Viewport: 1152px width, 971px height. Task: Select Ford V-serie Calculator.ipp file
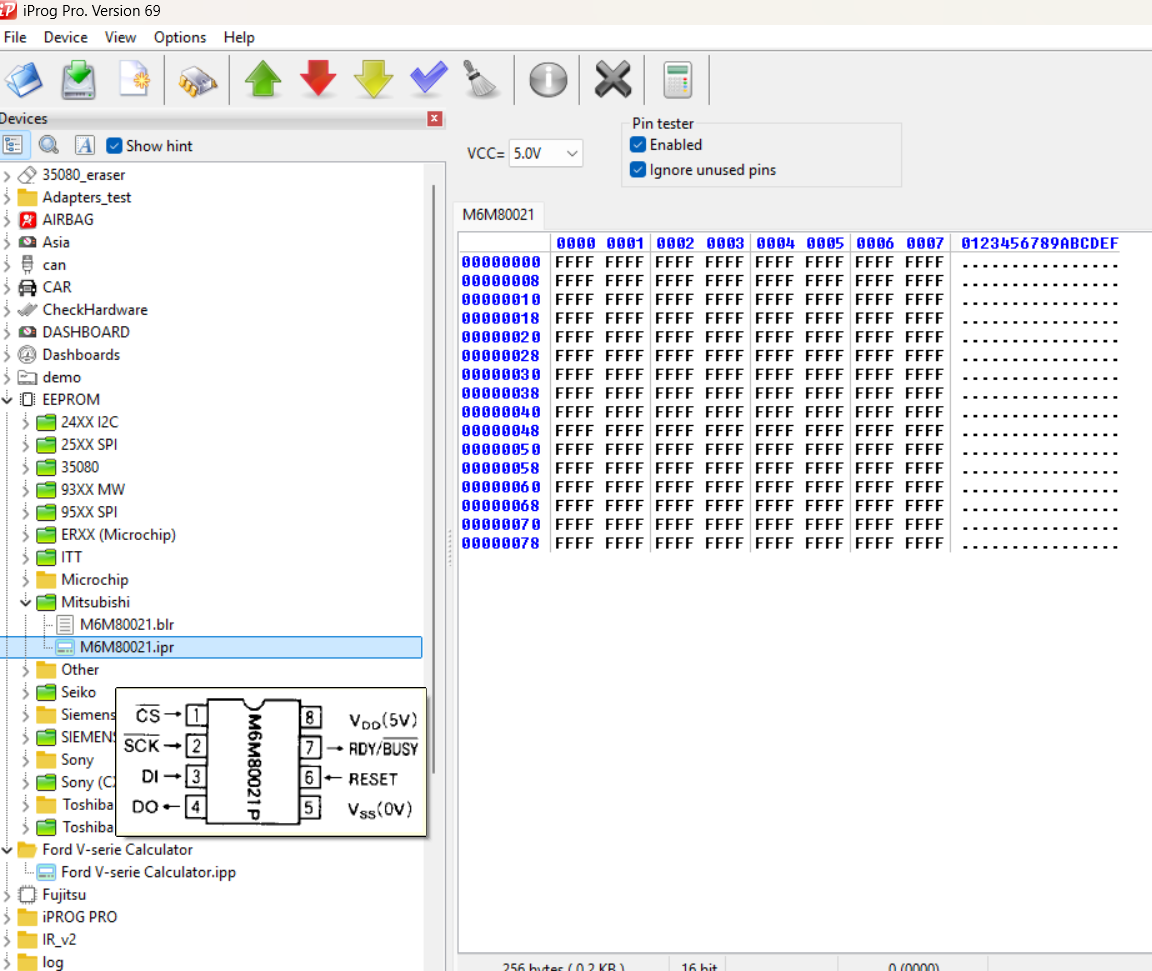pos(148,872)
